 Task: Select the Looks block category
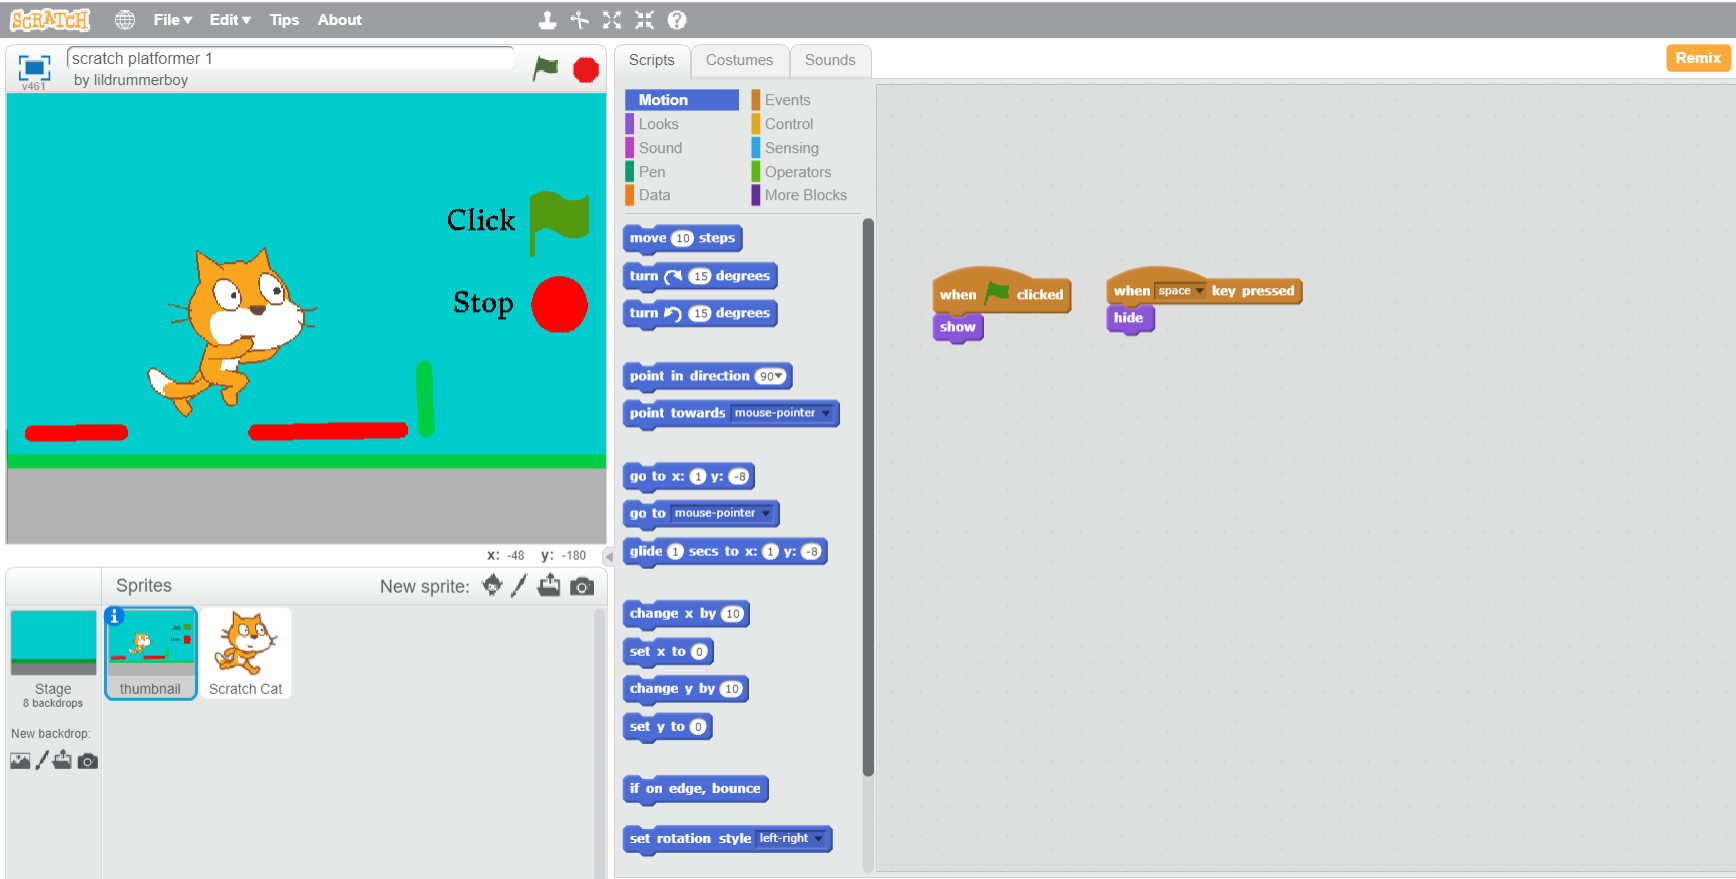(658, 124)
